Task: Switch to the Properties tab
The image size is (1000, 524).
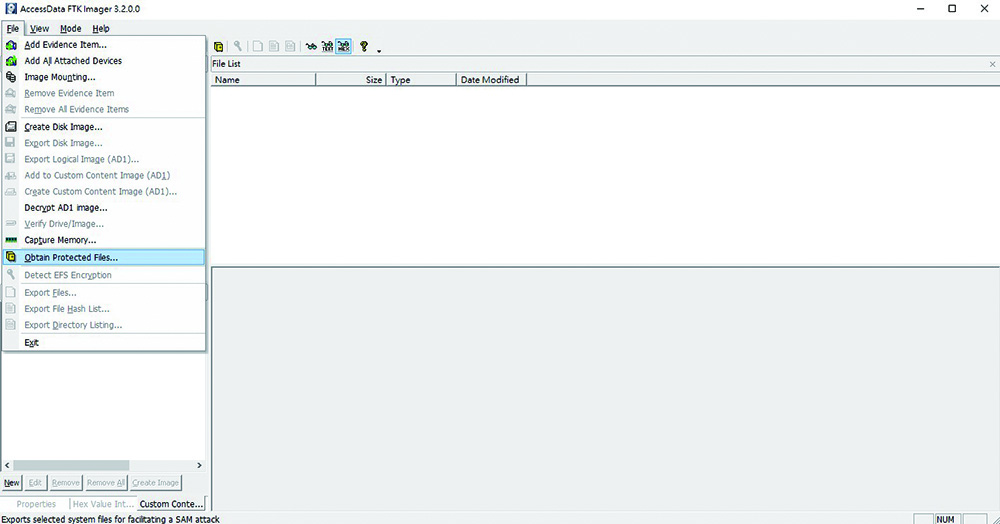Action: [36, 504]
